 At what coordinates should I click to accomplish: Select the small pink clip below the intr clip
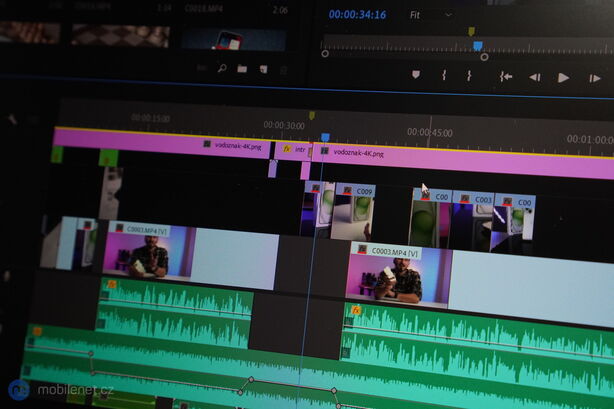[x=305, y=170]
